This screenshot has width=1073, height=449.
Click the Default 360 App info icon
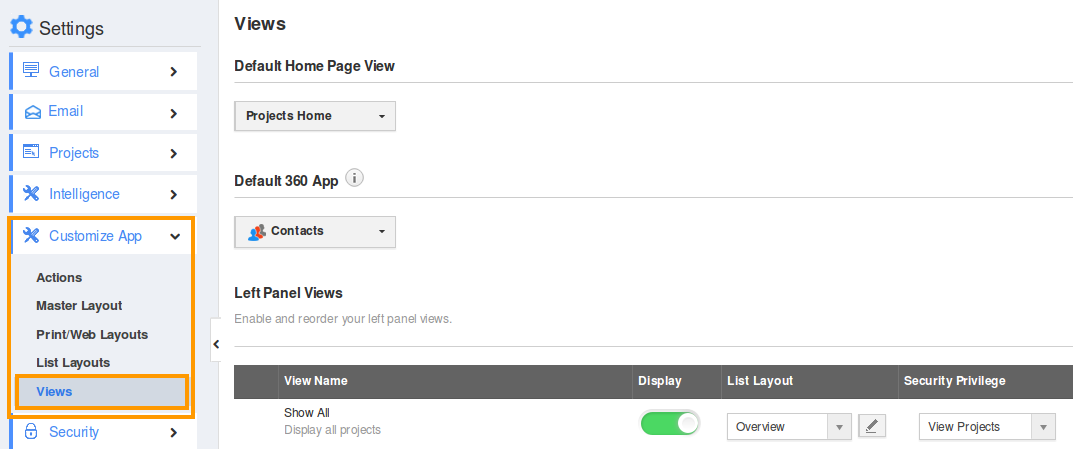click(x=354, y=178)
